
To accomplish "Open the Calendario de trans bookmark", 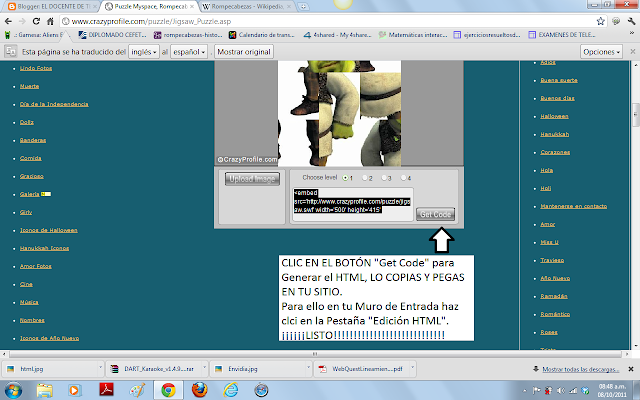I will coord(262,35).
